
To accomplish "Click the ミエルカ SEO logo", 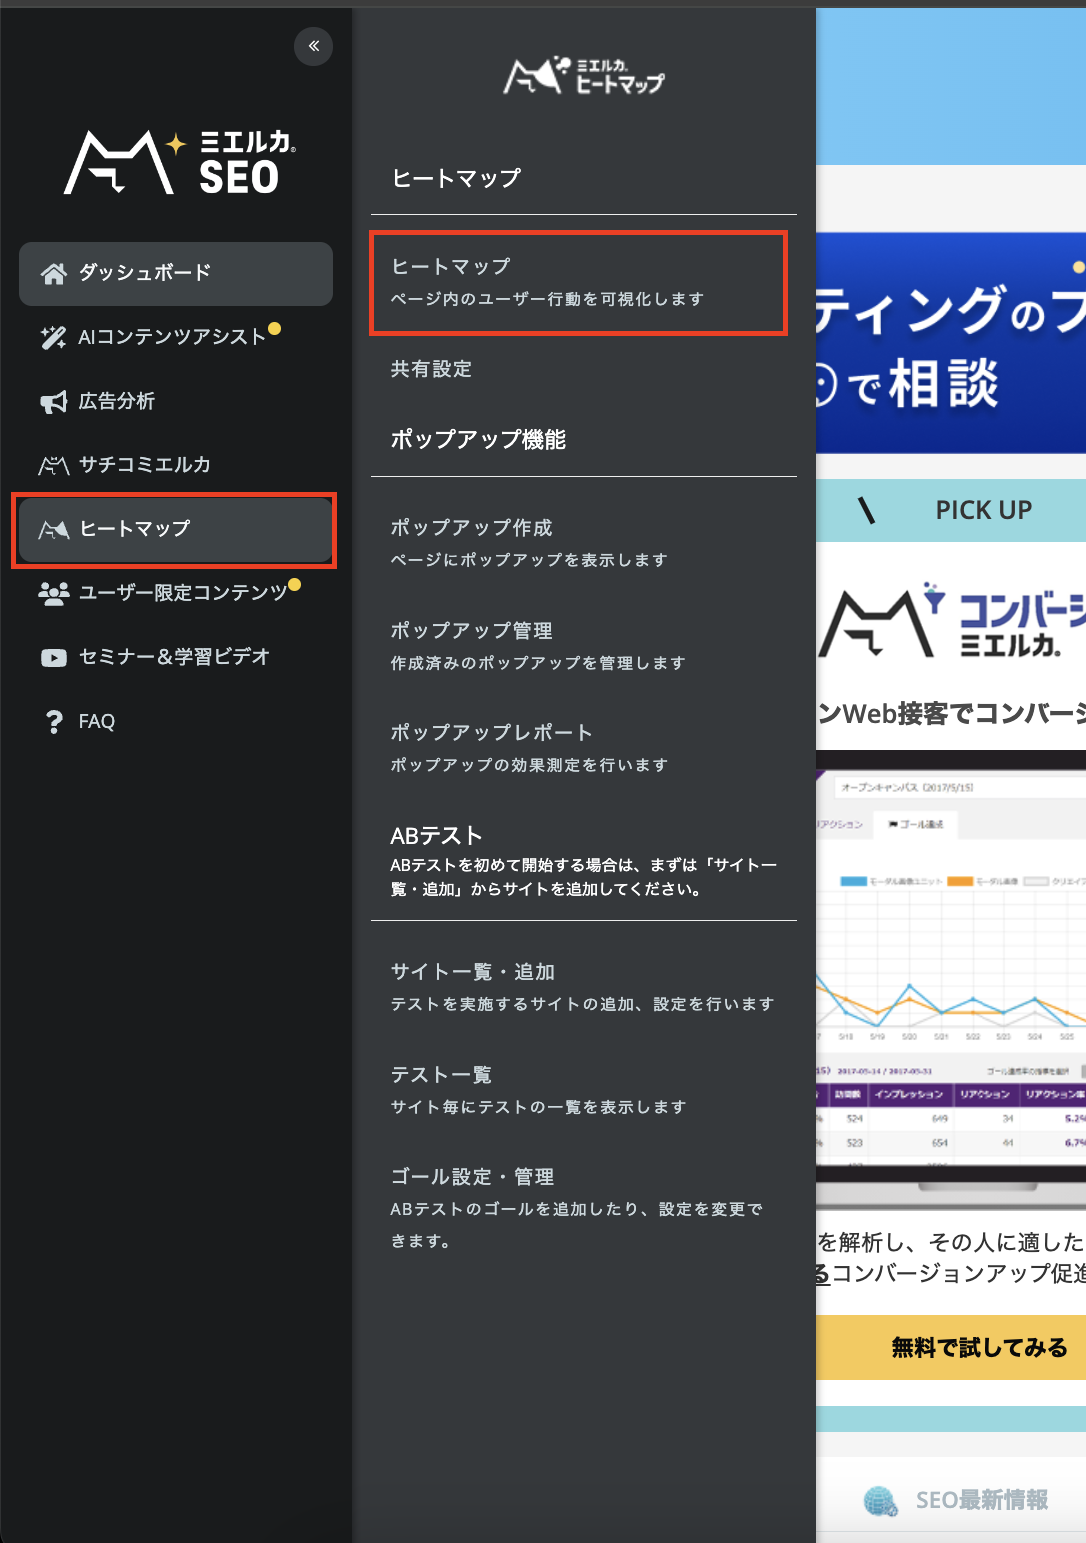I will (x=180, y=162).
